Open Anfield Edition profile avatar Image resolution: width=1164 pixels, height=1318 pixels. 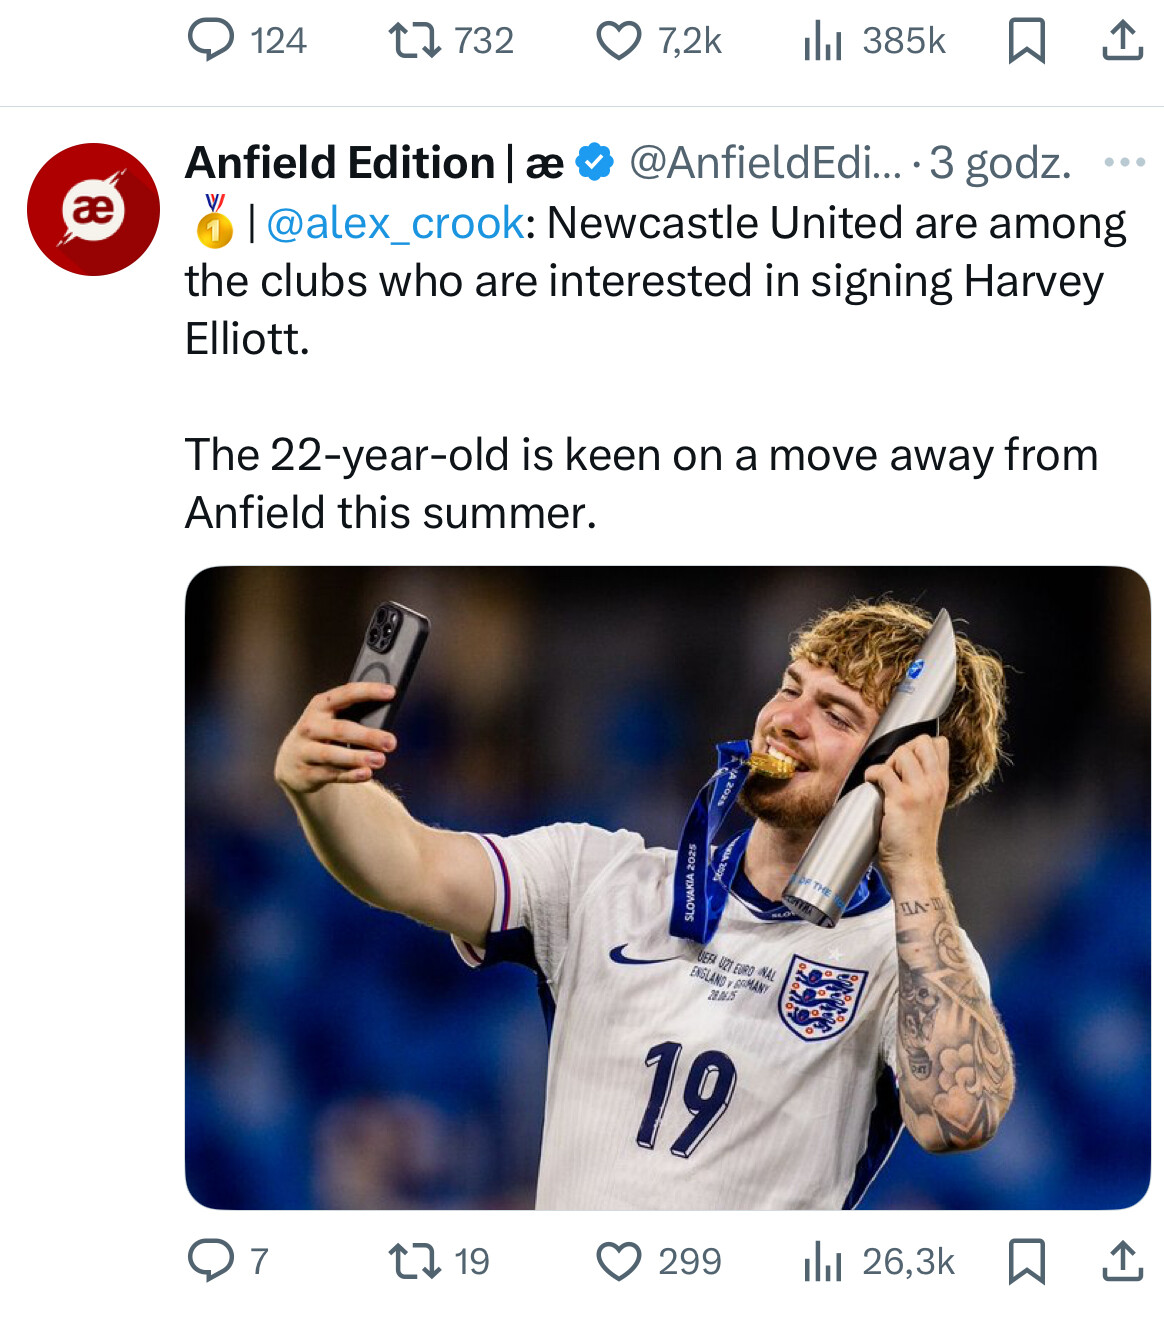pos(93,209)
